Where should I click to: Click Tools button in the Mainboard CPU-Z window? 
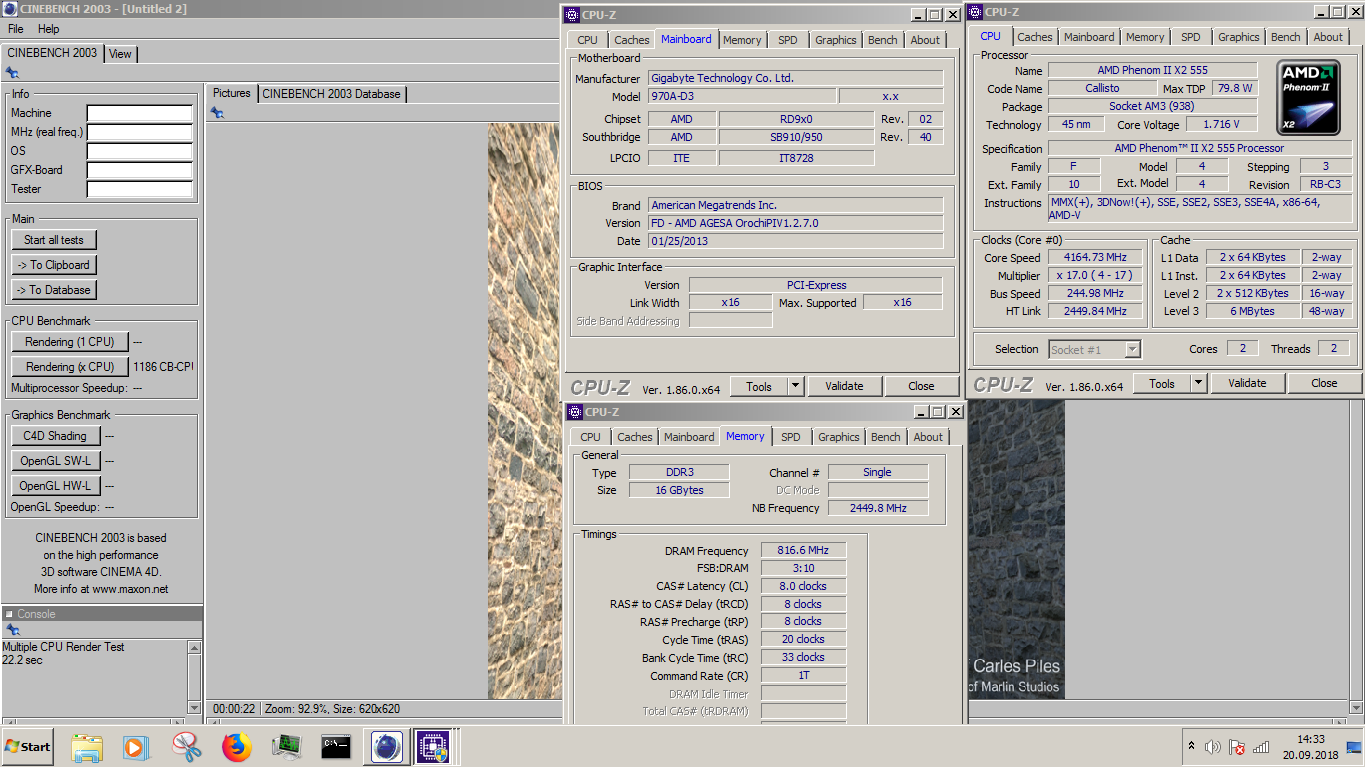click(x=759, y=386)
